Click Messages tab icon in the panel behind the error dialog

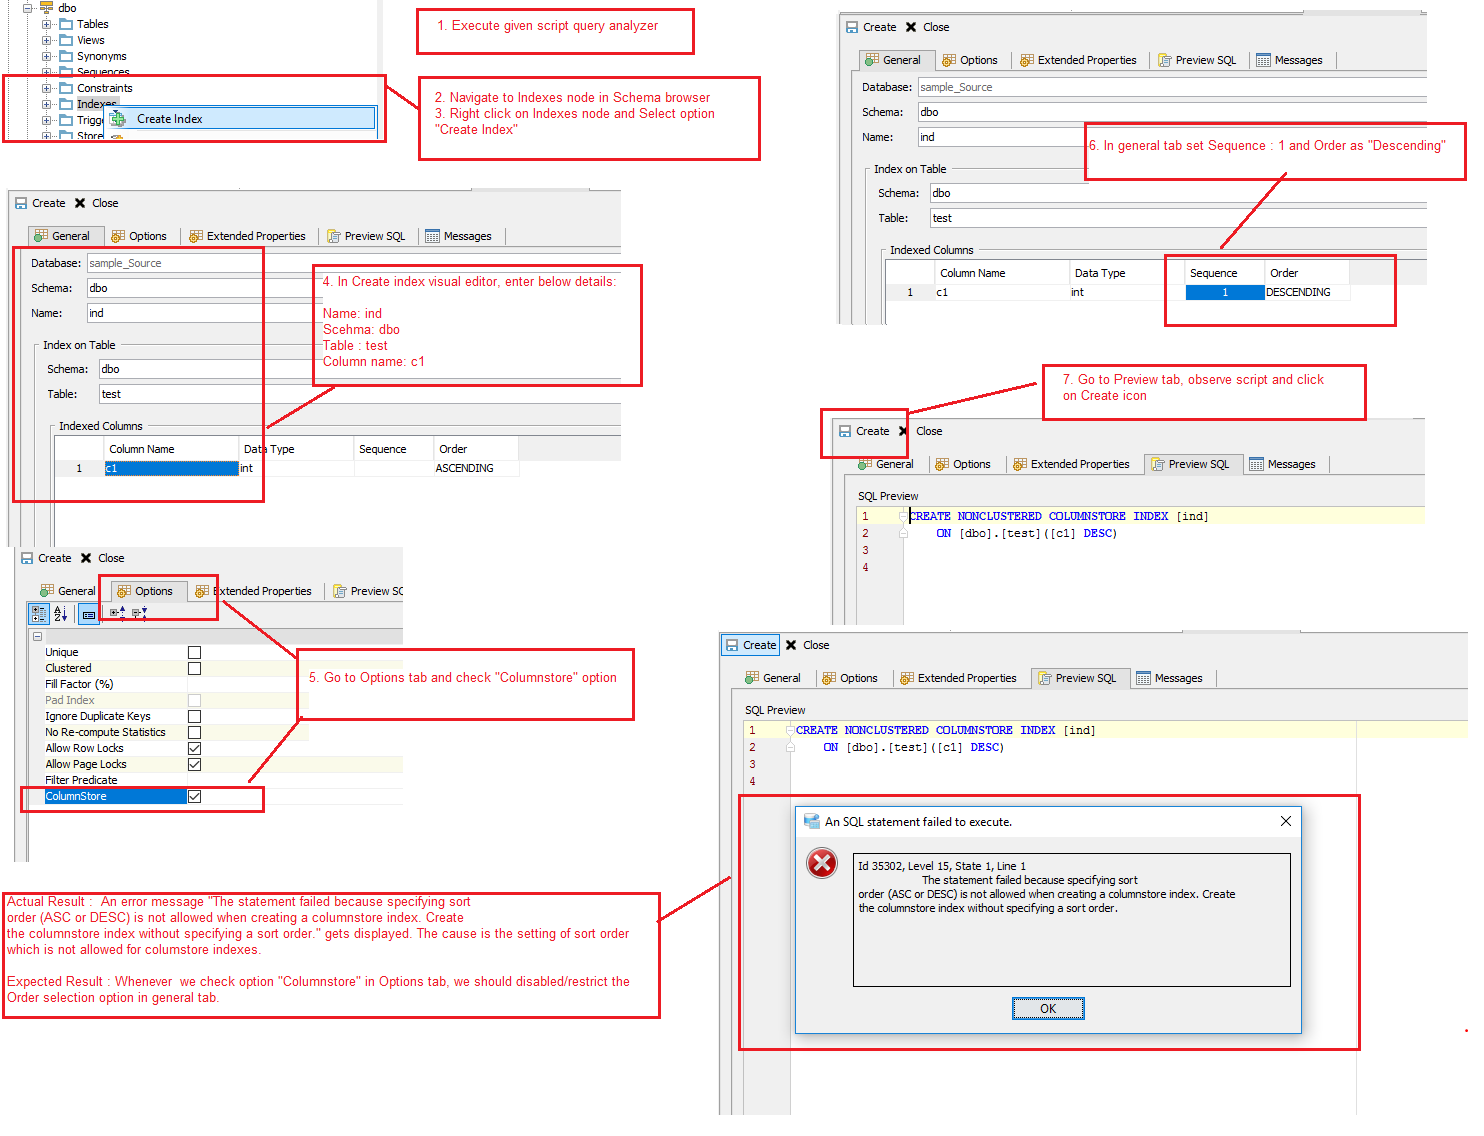click(x=1143, y=678)
